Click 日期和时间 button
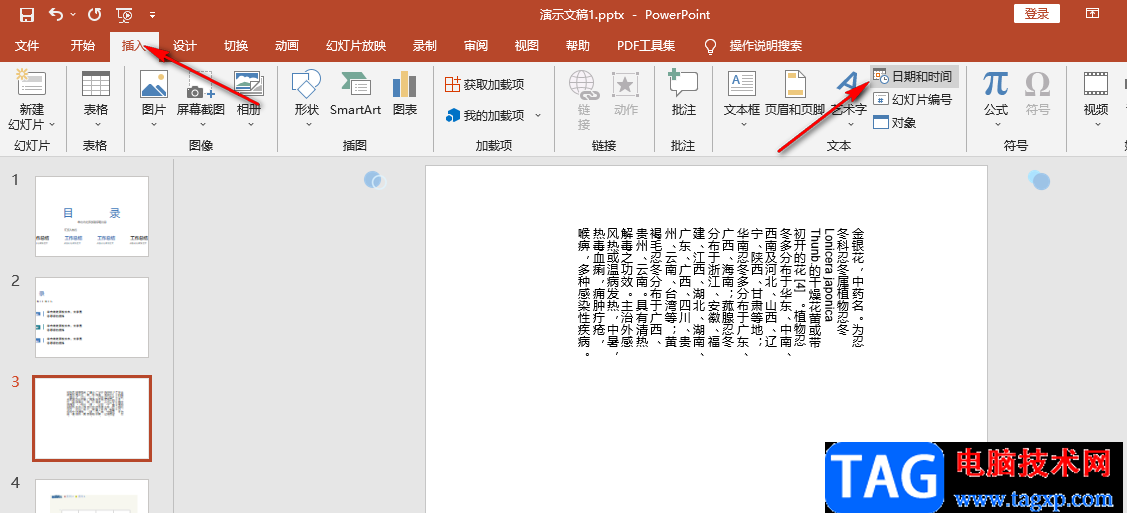Viewport: 1127px width, 513px height. click(914, 76)
